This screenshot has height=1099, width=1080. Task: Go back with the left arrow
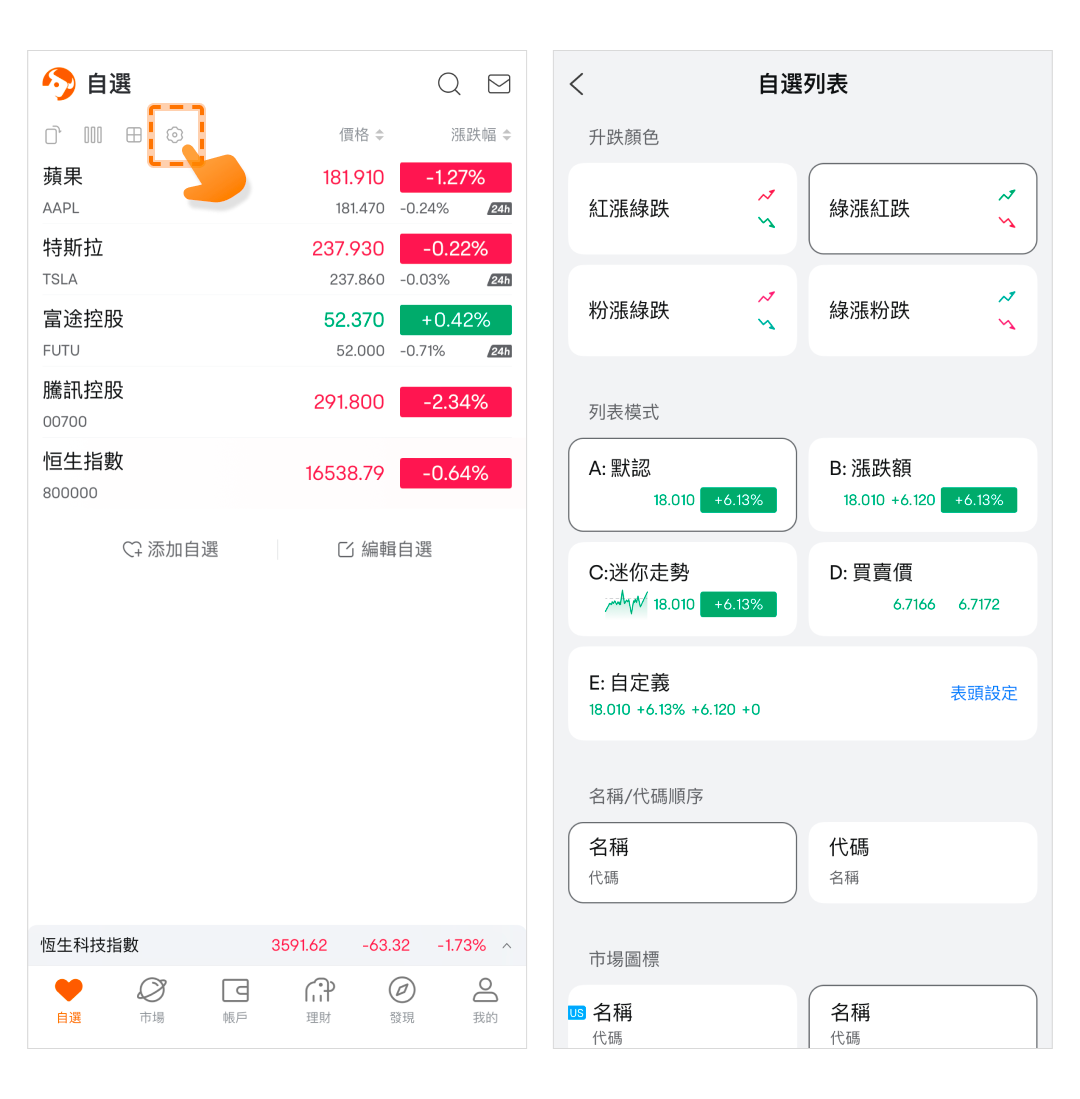point(577,84)
